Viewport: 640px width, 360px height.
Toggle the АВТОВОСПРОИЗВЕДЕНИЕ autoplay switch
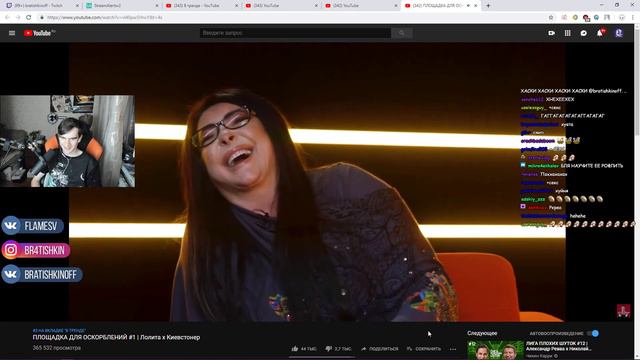tap(593, 333)
